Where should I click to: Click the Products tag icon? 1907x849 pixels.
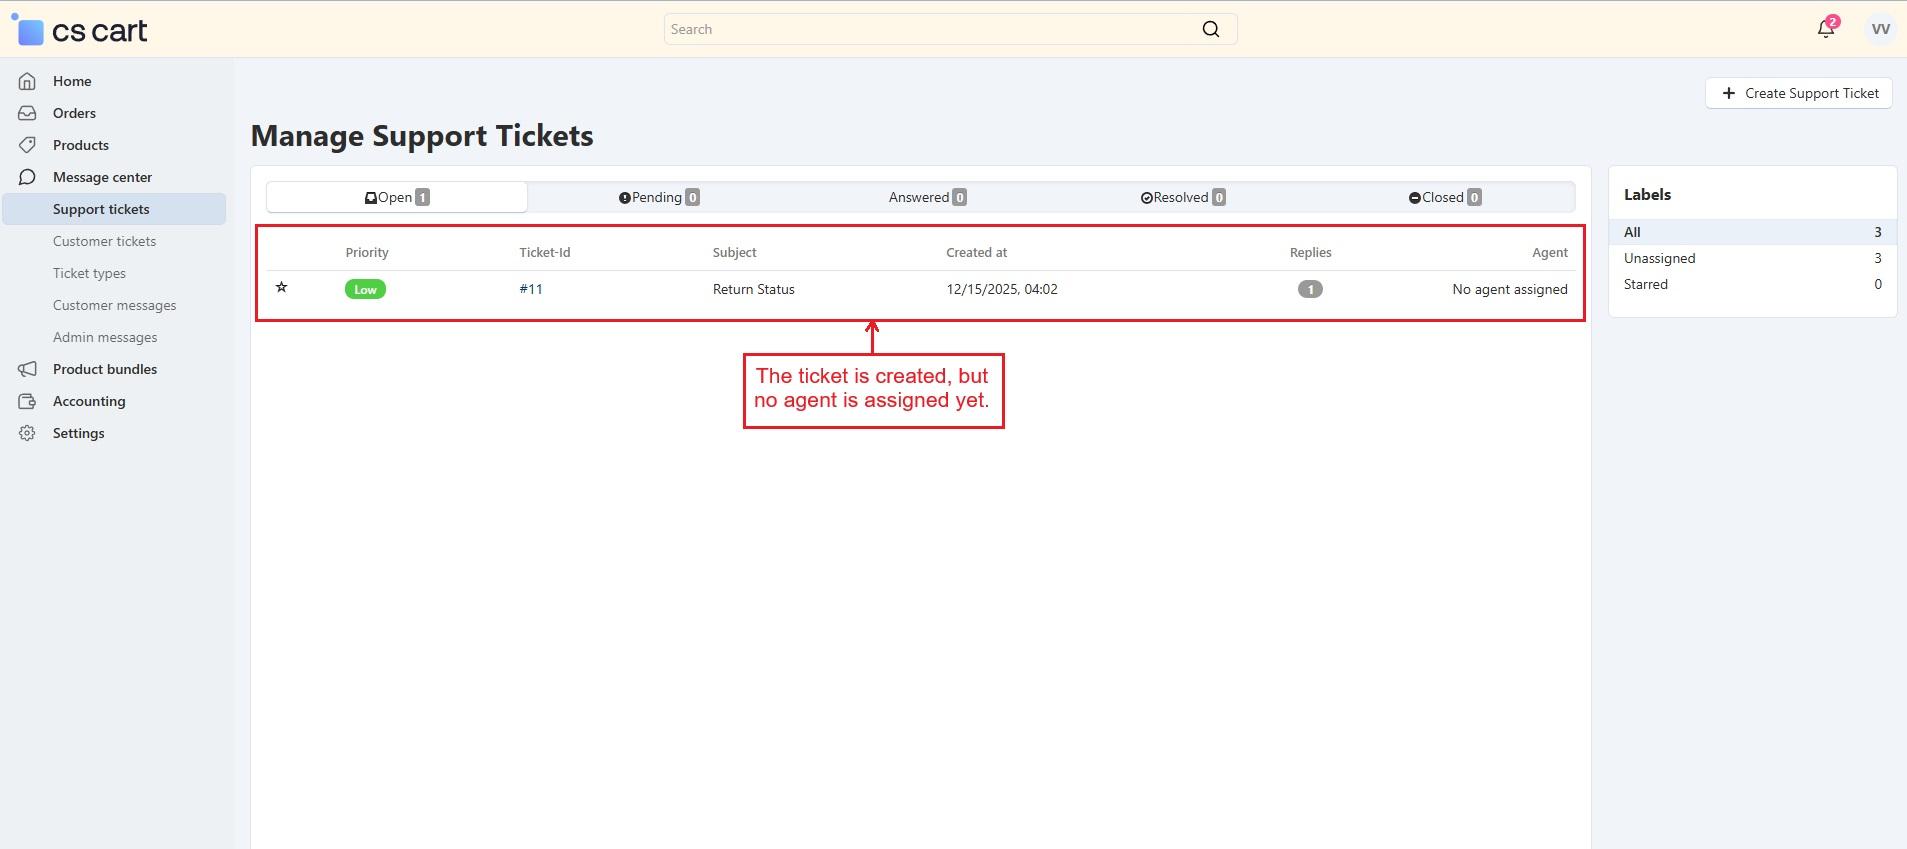click(x=27, y=145)
